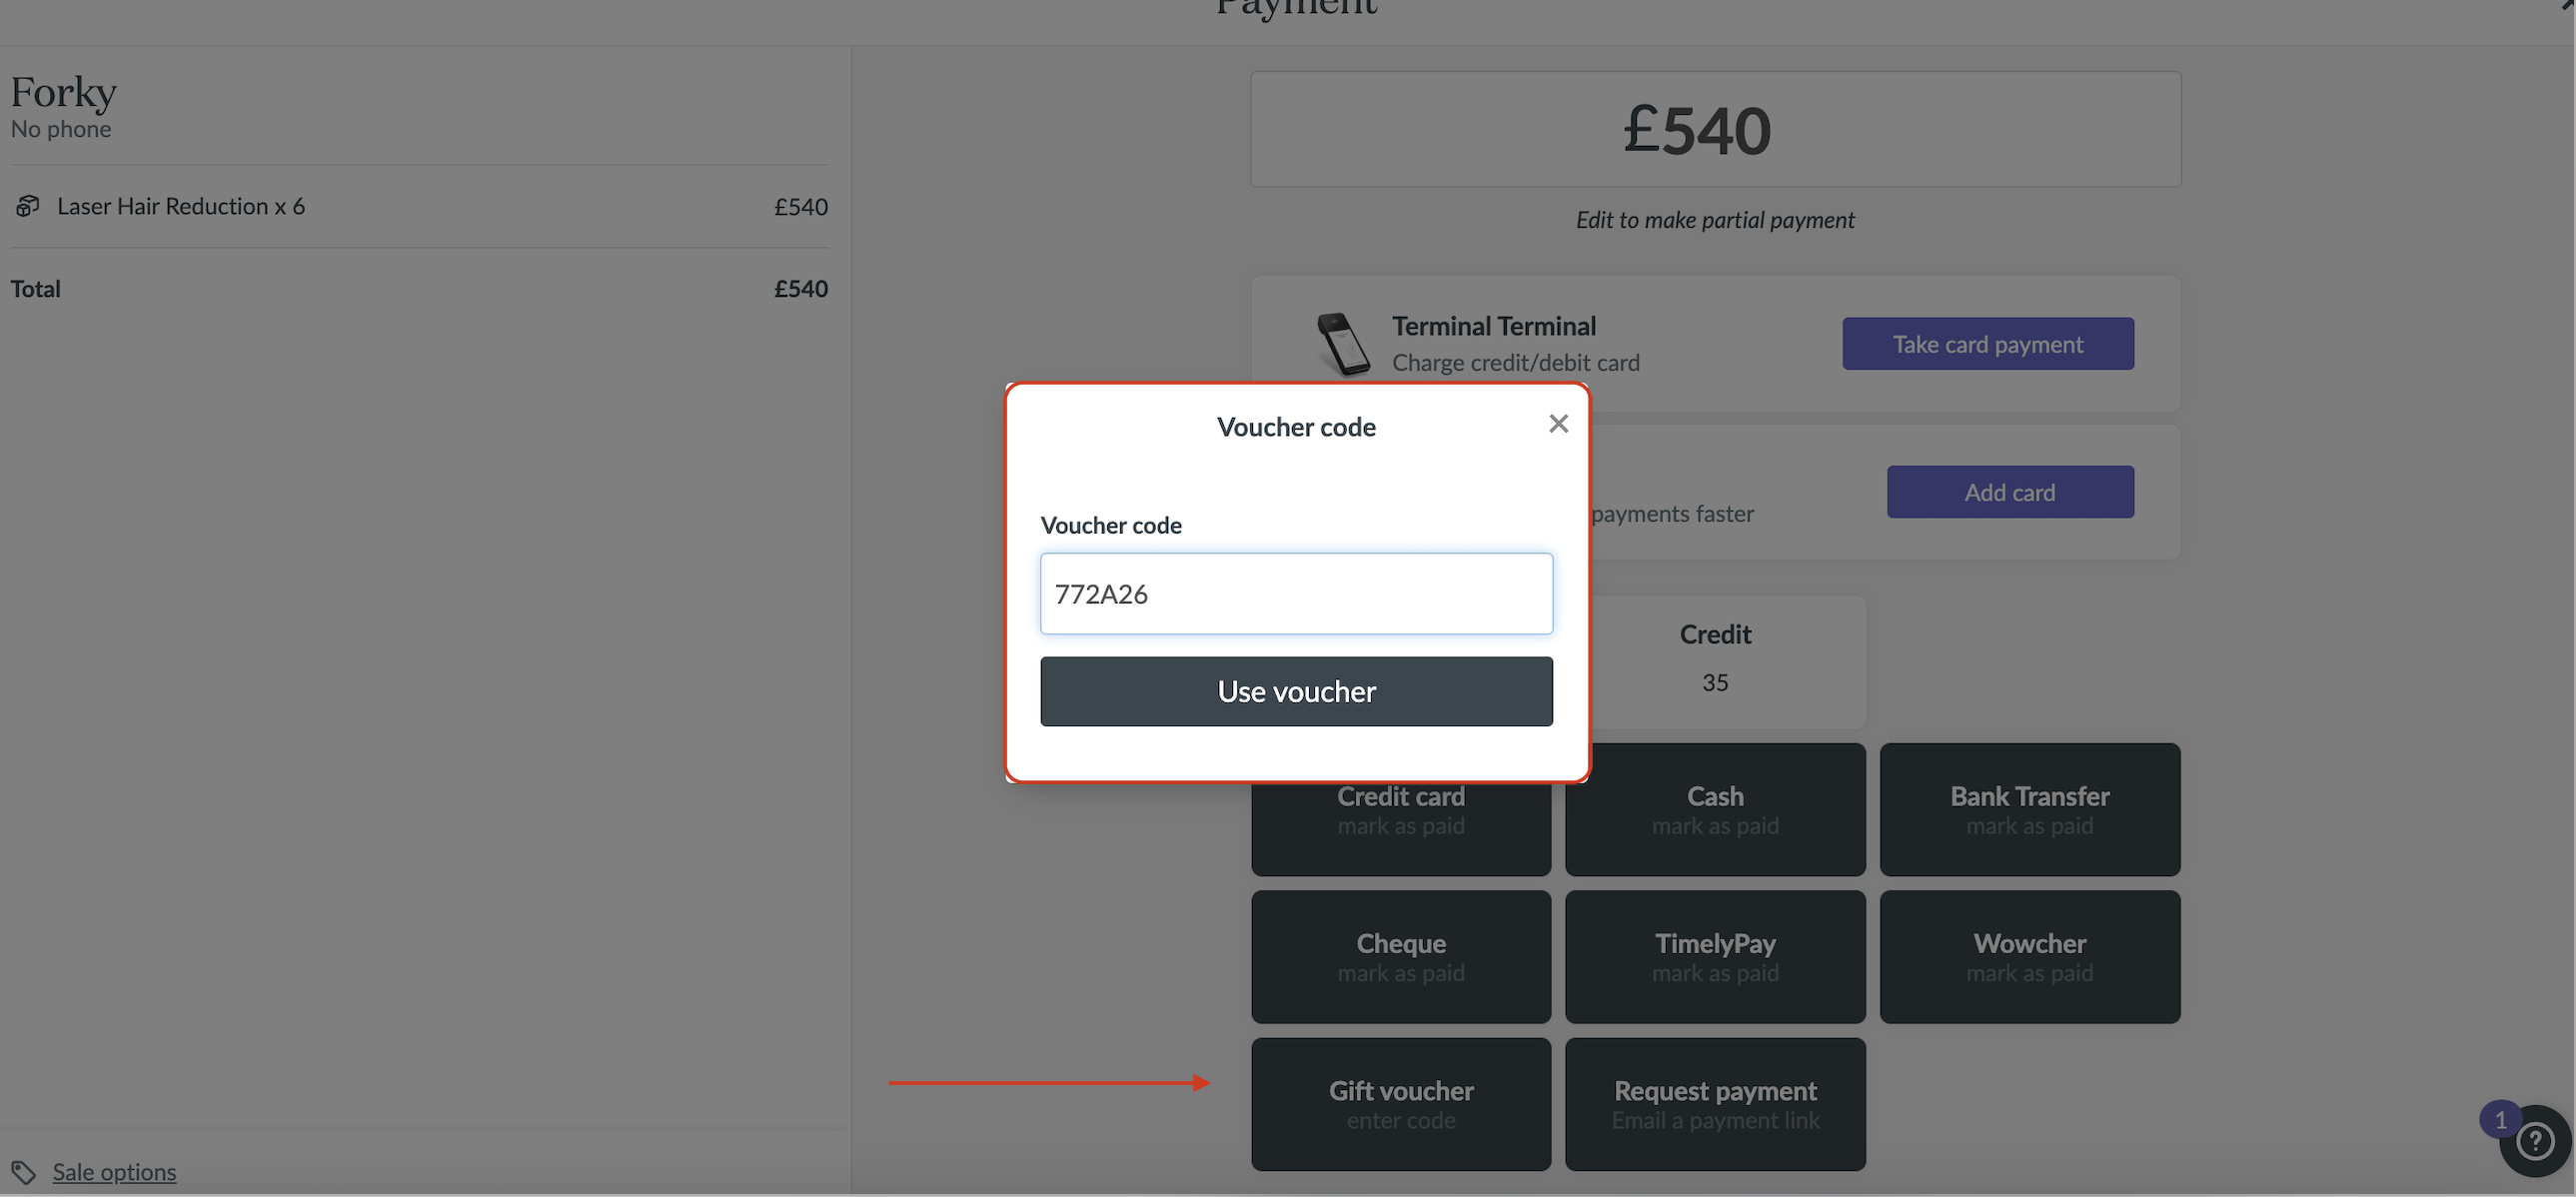Select Bank Transfer mark as paid
2576x1197 pixels.
[x=2030, y=810]
